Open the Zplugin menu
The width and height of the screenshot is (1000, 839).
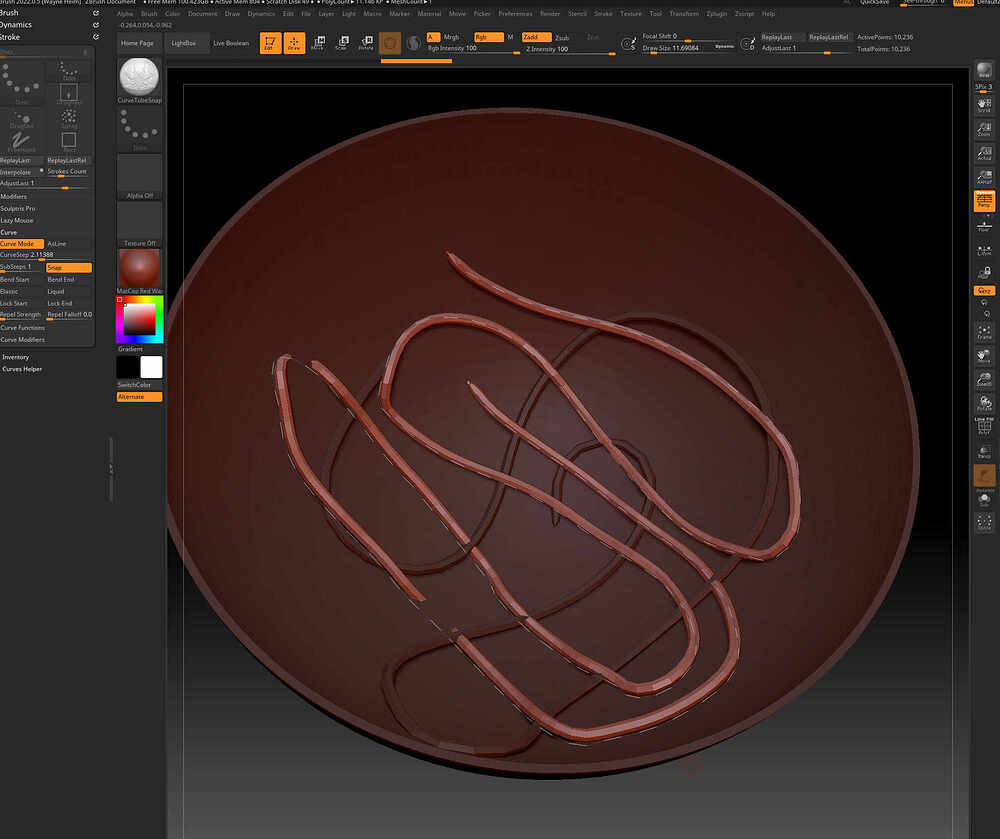pos(717,13)
